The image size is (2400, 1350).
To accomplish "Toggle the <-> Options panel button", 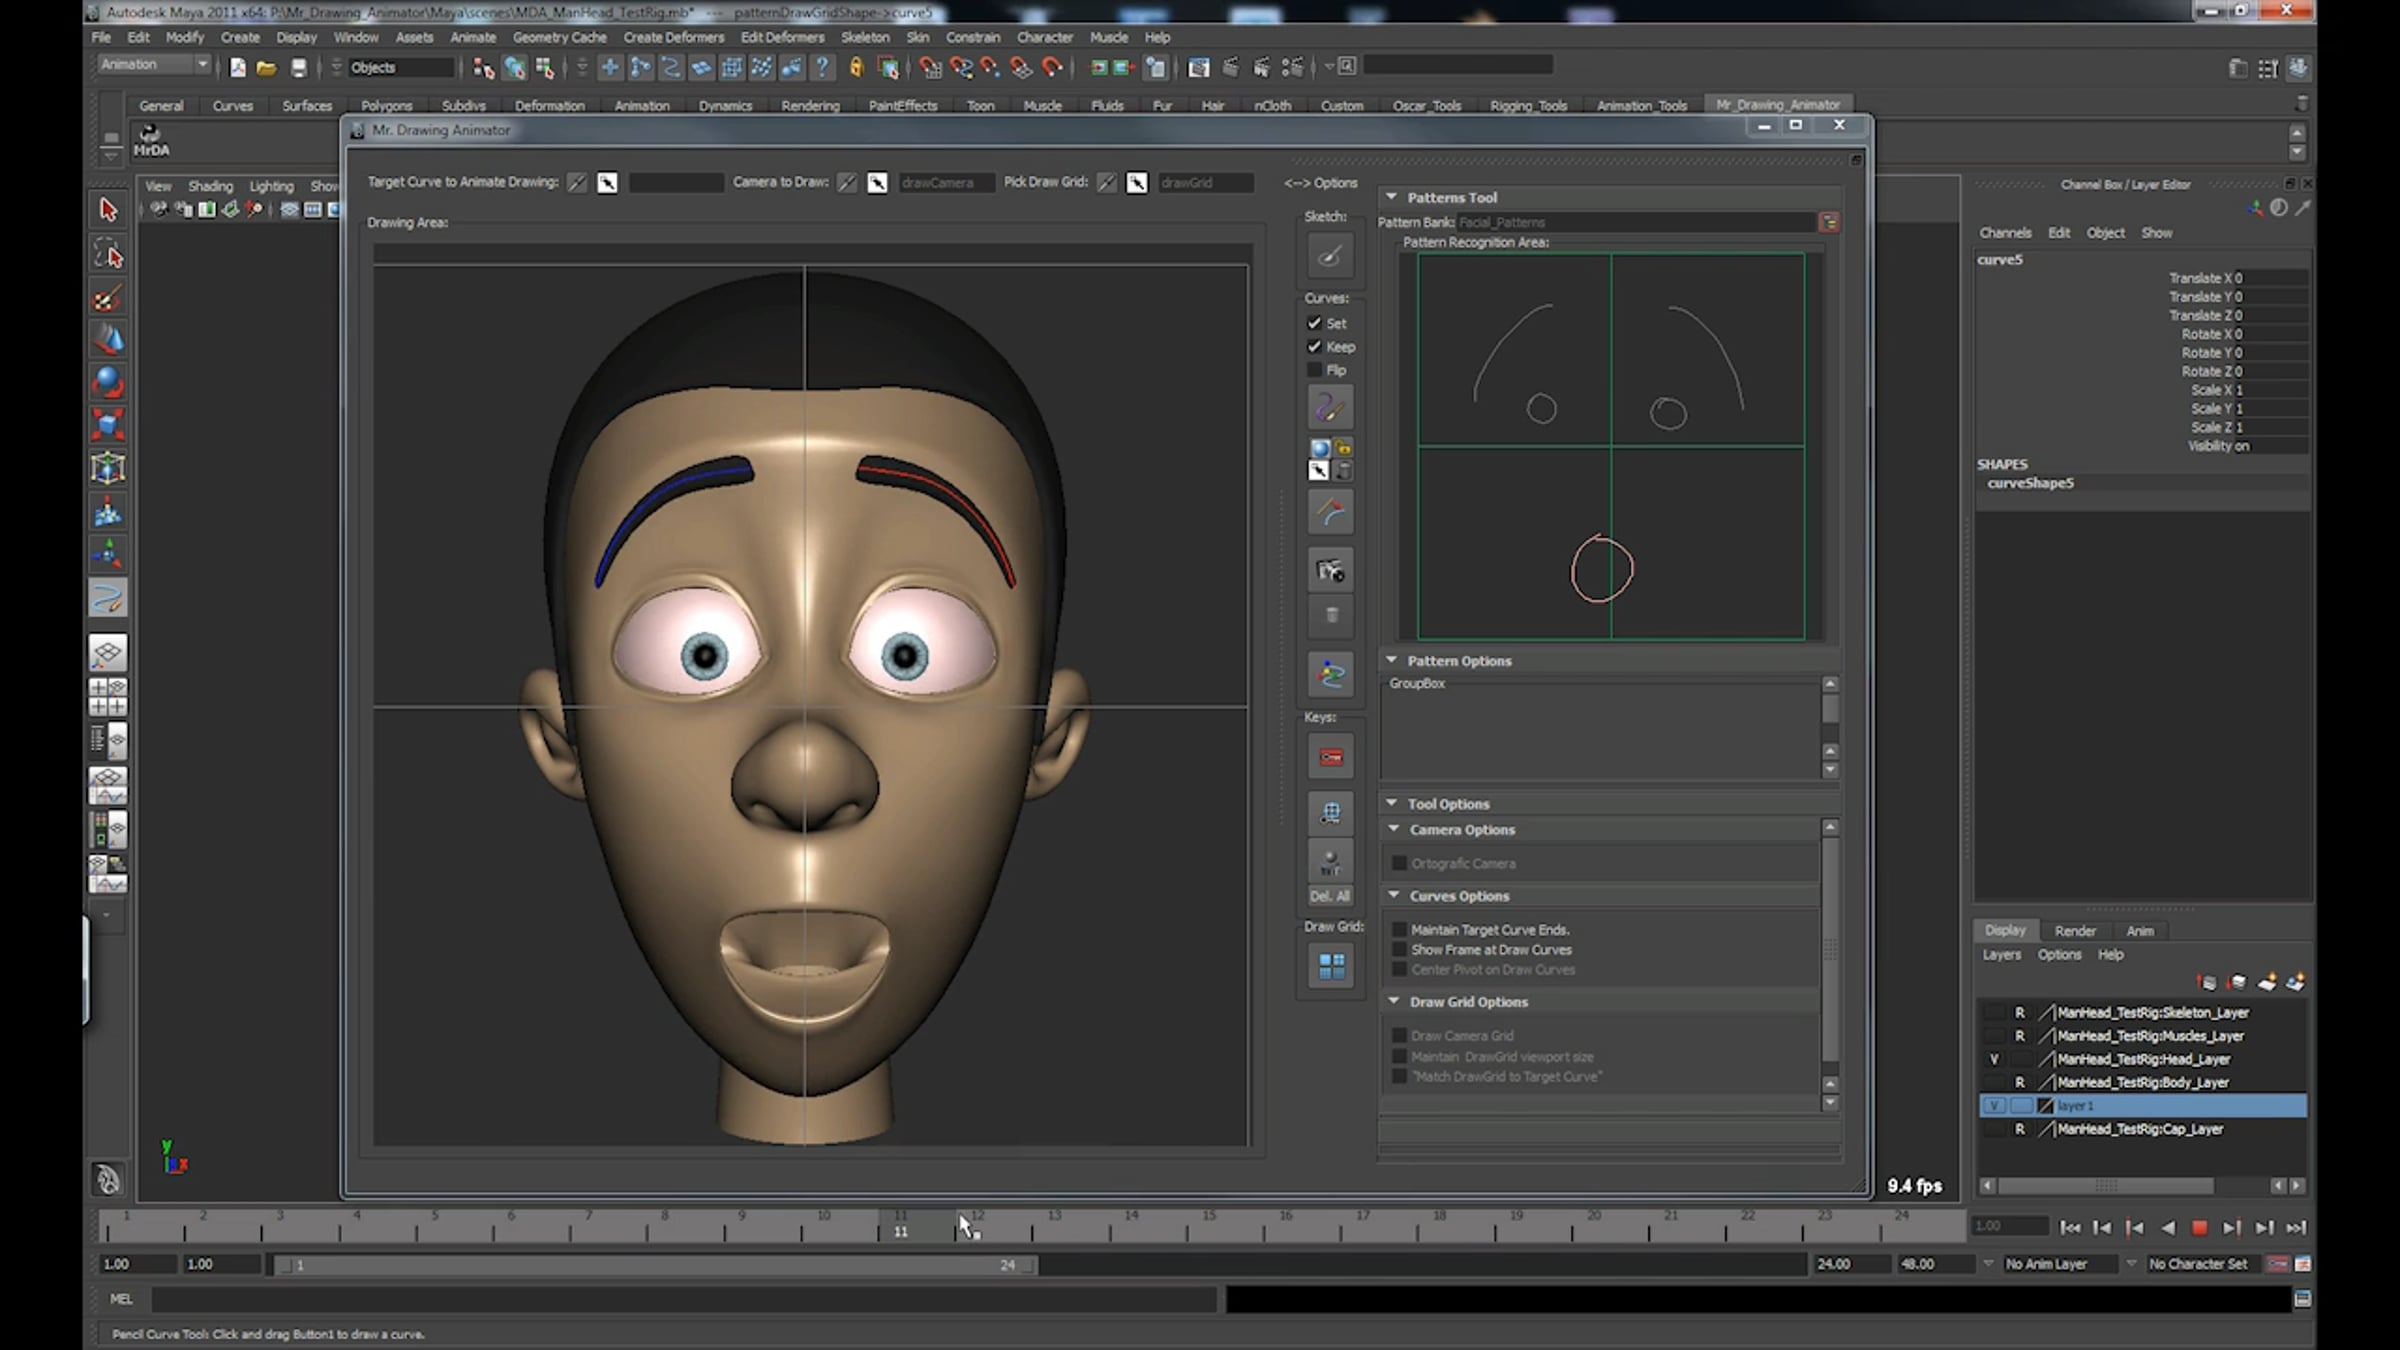I will click(1320, 183).
